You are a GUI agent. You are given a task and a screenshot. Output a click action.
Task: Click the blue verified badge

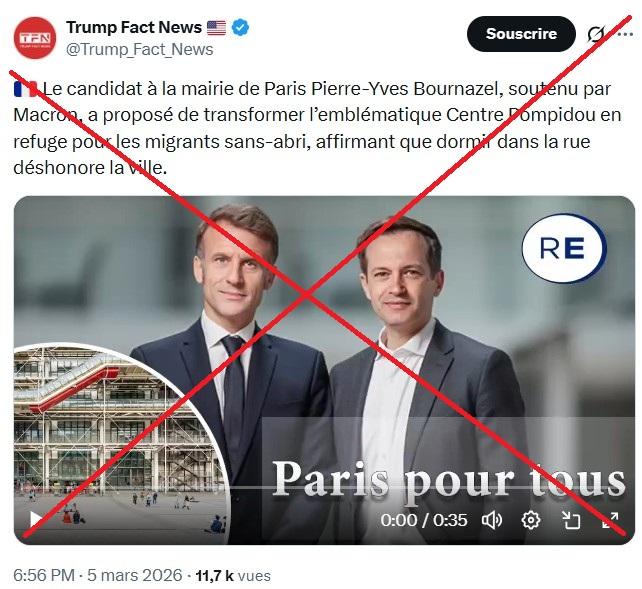tap(240, 28)
